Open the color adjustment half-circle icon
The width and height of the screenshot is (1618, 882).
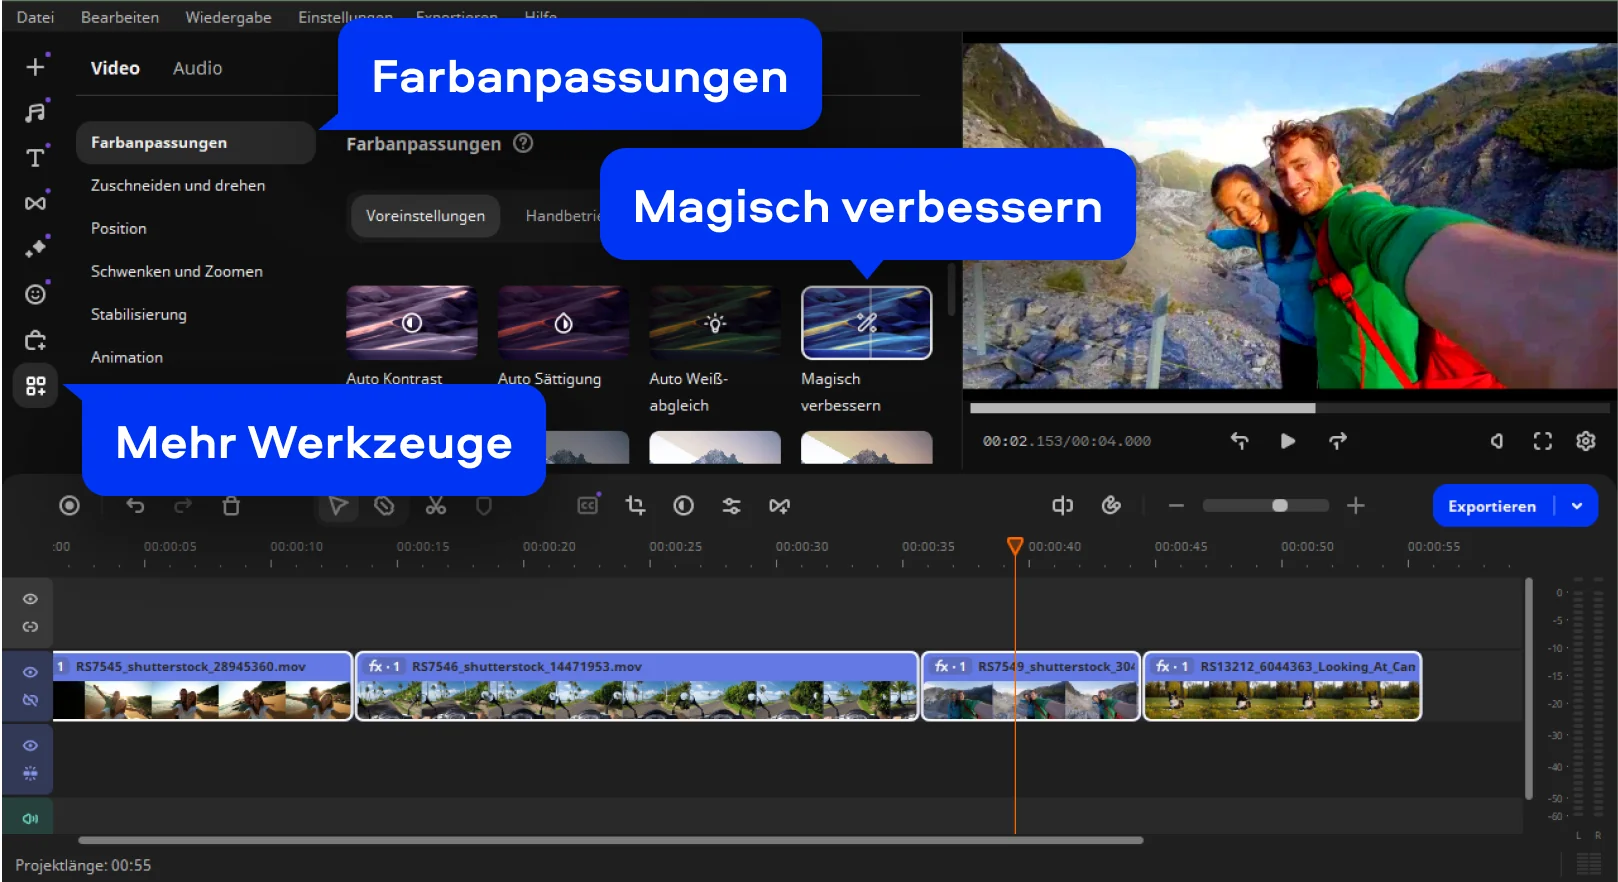tap(683, 506)
